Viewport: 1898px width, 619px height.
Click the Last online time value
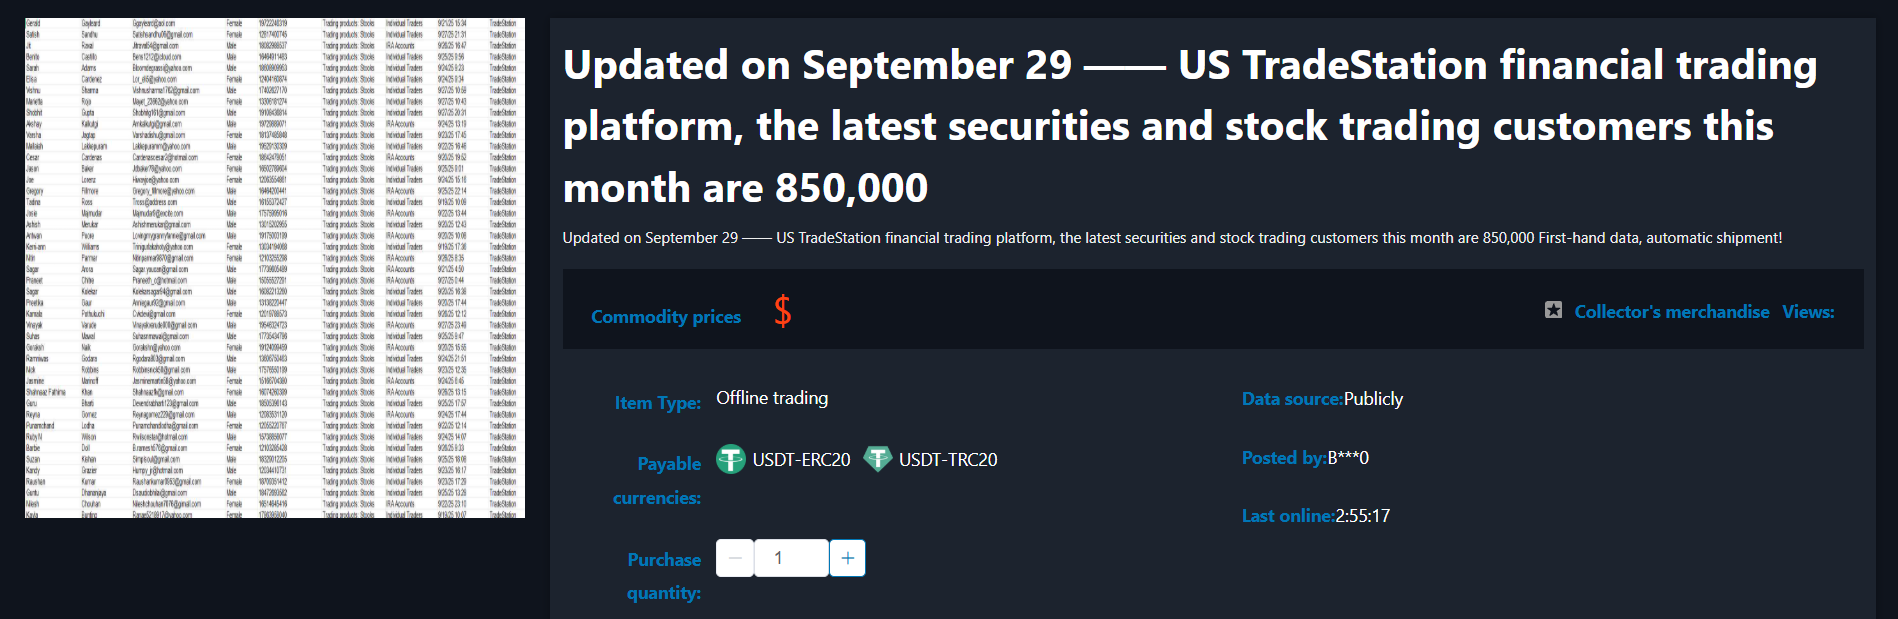(x=1362, y=516)
